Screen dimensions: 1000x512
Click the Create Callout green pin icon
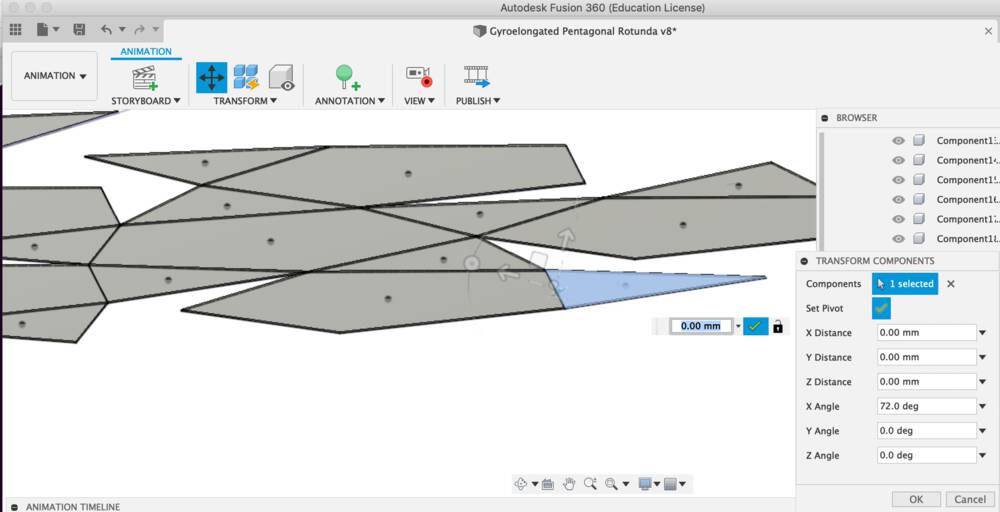tap(348, 78)
